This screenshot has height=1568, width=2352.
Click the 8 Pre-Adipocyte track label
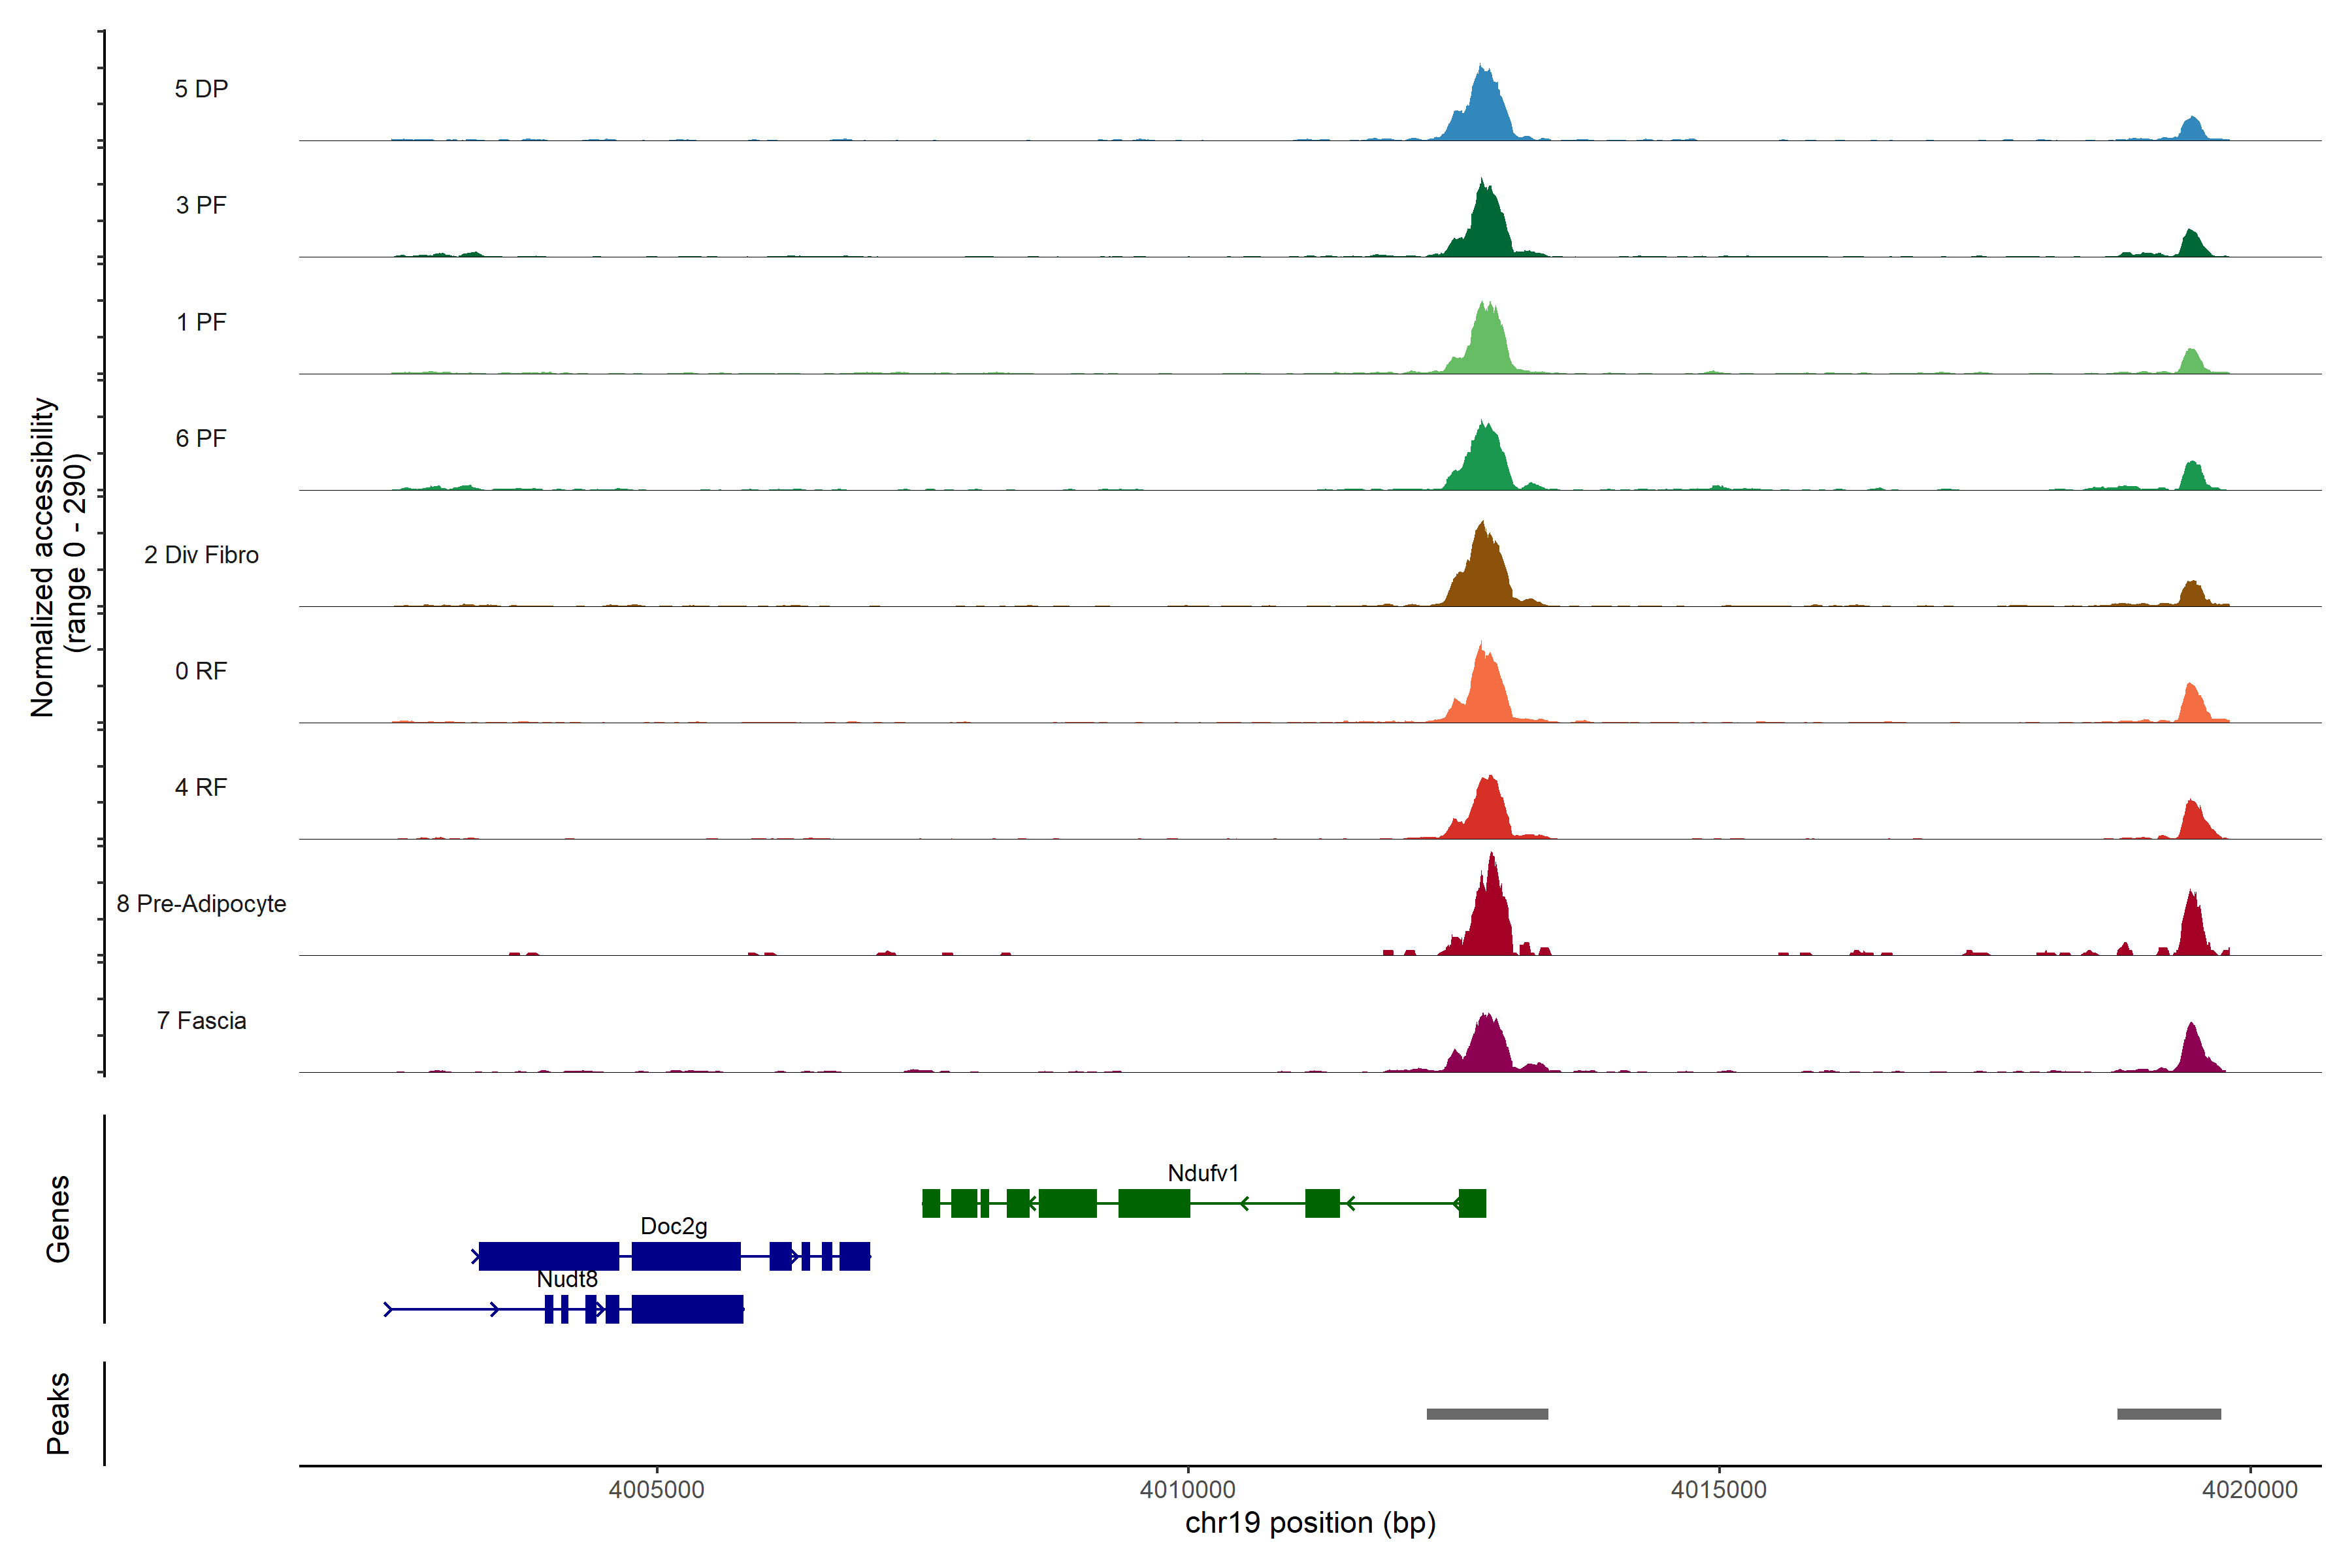coord(201,904)
